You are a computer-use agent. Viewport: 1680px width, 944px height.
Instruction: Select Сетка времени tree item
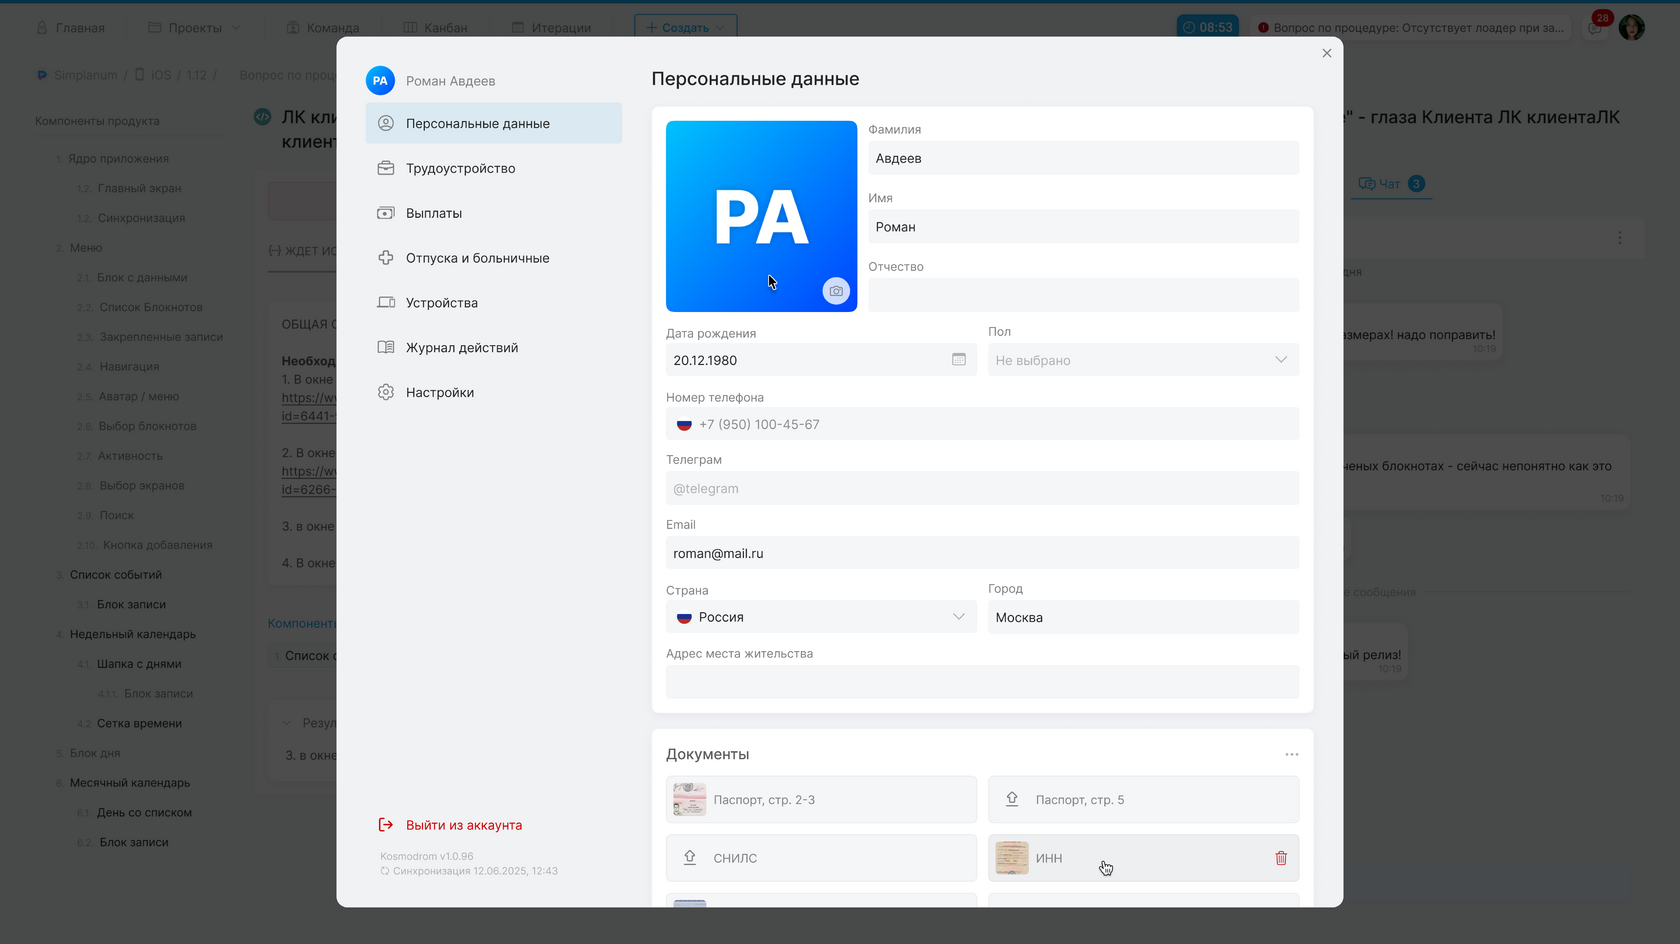139,723
